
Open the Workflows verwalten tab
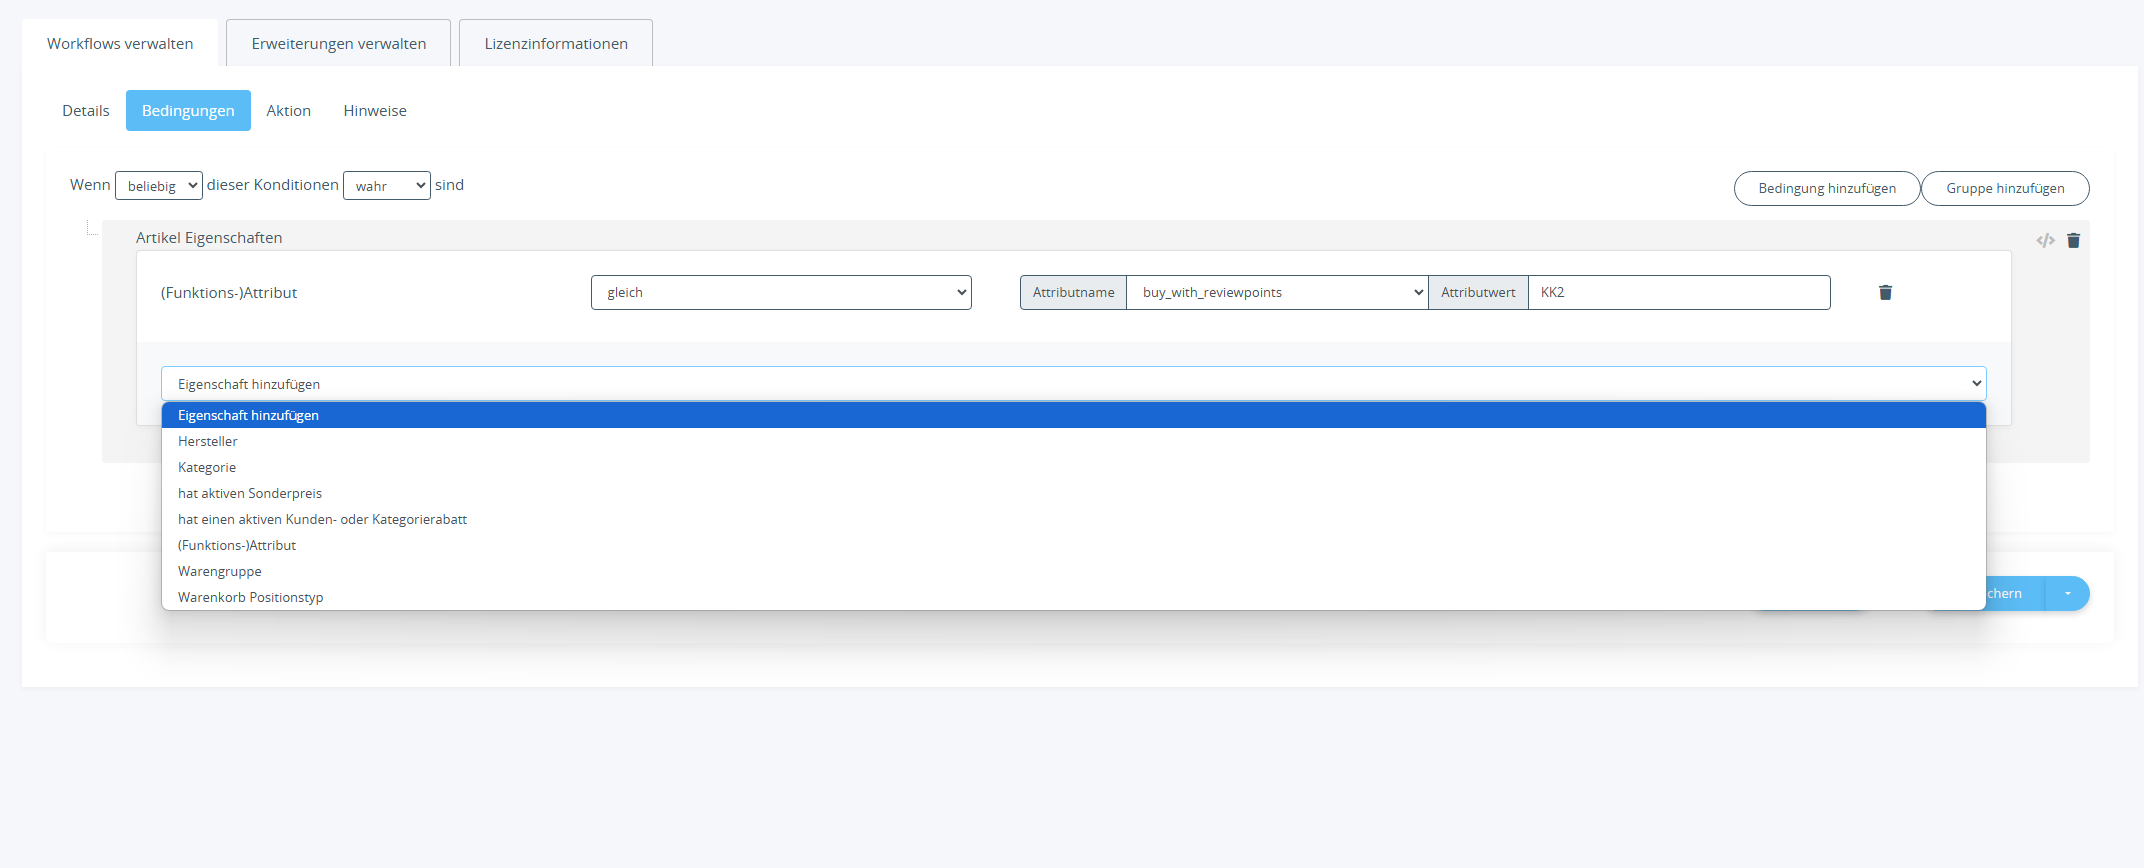coord(120,43)
